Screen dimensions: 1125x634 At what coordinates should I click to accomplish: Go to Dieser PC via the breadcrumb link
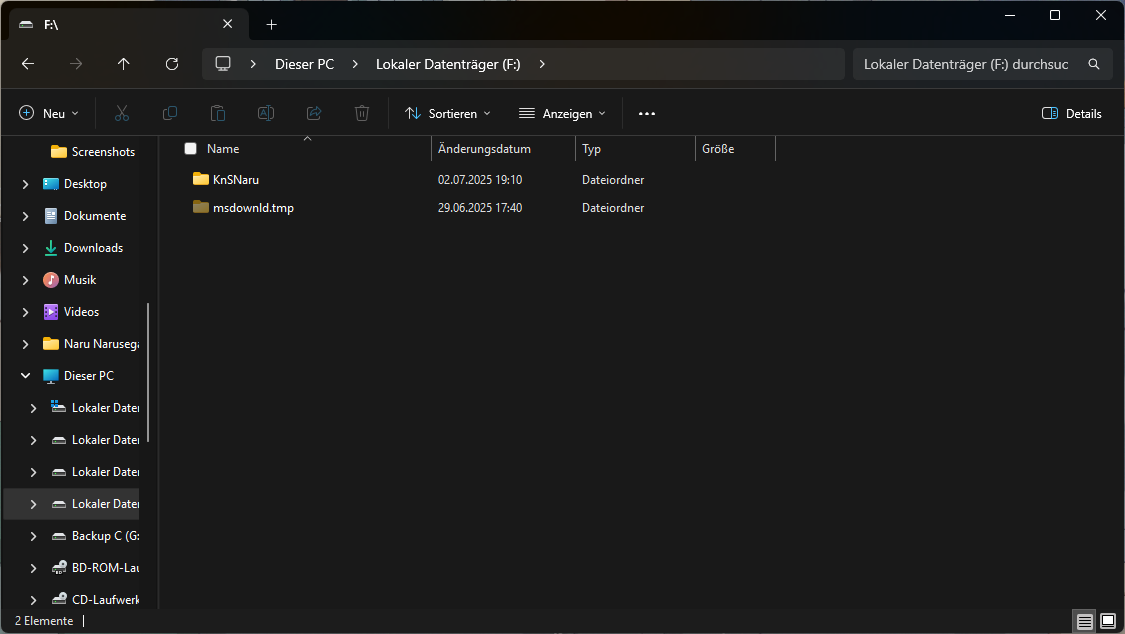pos(304,64)
